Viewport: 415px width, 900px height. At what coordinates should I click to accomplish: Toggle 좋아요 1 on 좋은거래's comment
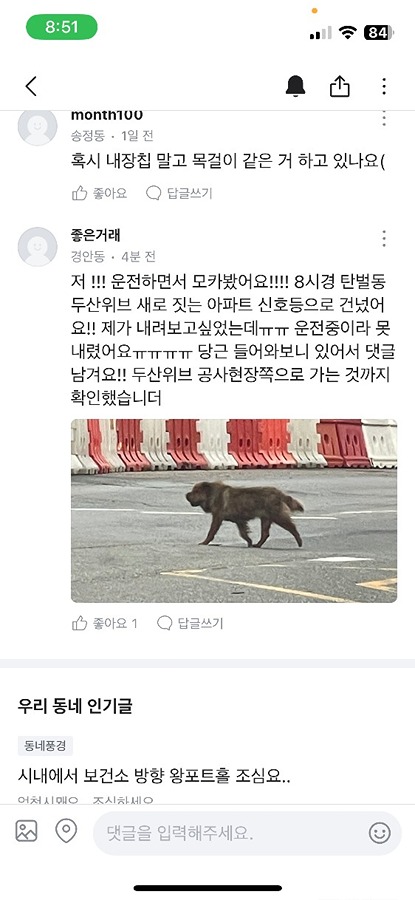[104, 623]
